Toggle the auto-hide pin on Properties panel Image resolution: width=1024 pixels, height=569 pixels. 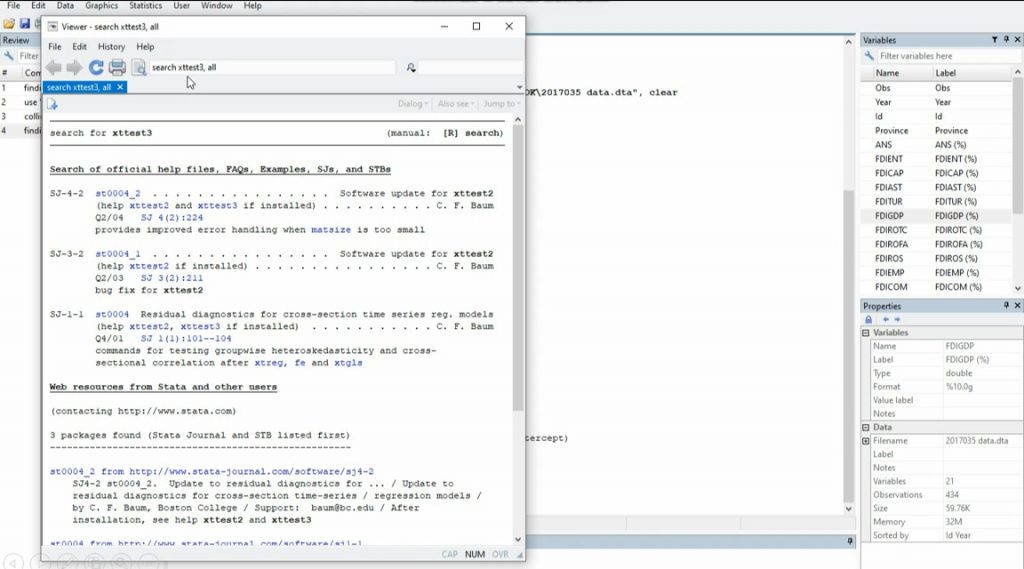tap(1005, 306)
